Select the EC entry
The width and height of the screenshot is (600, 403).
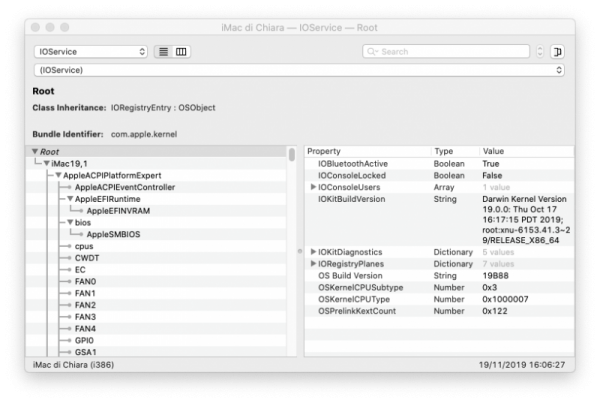80,270
